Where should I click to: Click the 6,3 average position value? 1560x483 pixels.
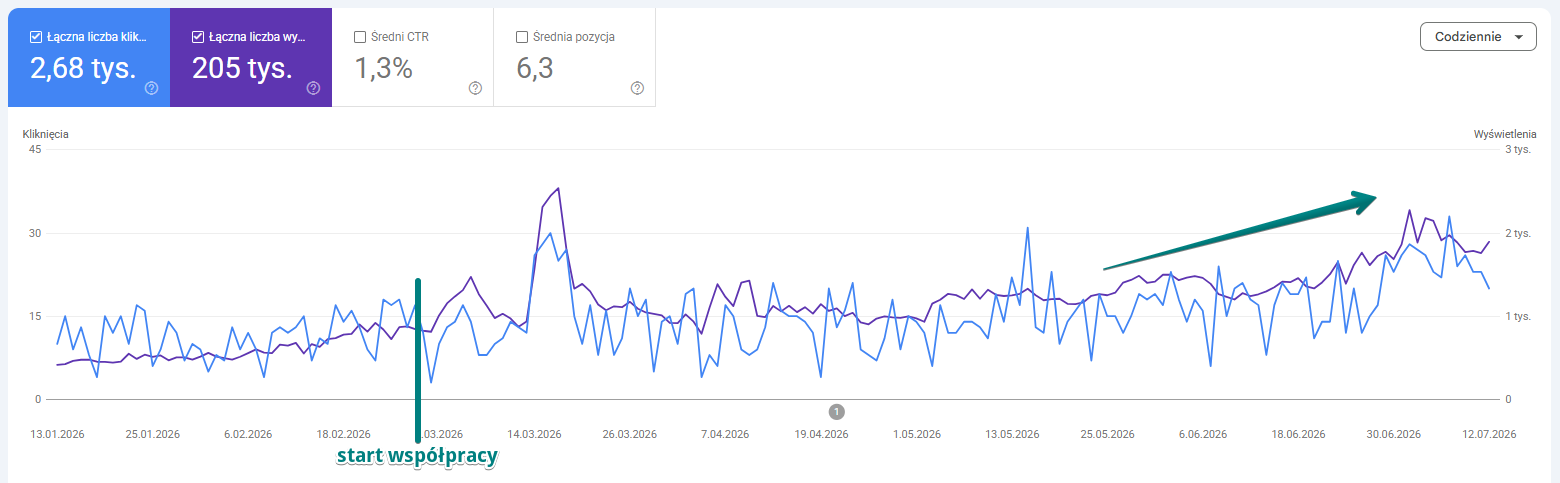pos(535,68)
